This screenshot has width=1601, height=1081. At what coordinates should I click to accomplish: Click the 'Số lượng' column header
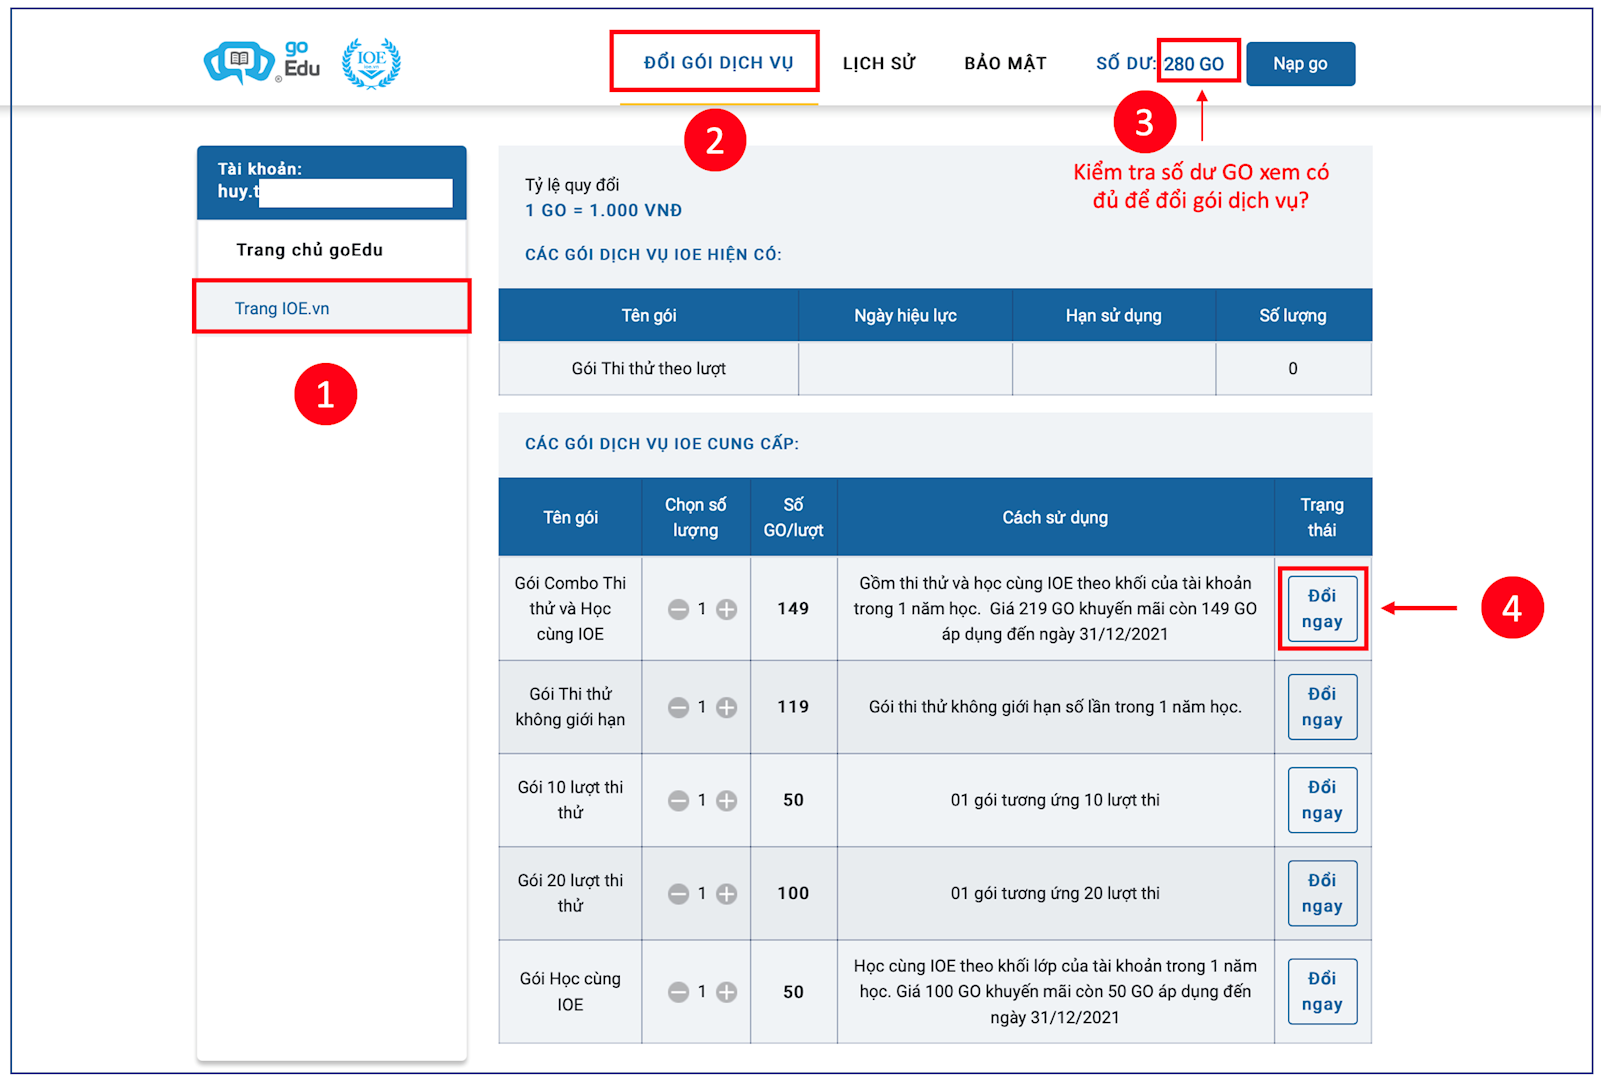[x=1293, y=315]
